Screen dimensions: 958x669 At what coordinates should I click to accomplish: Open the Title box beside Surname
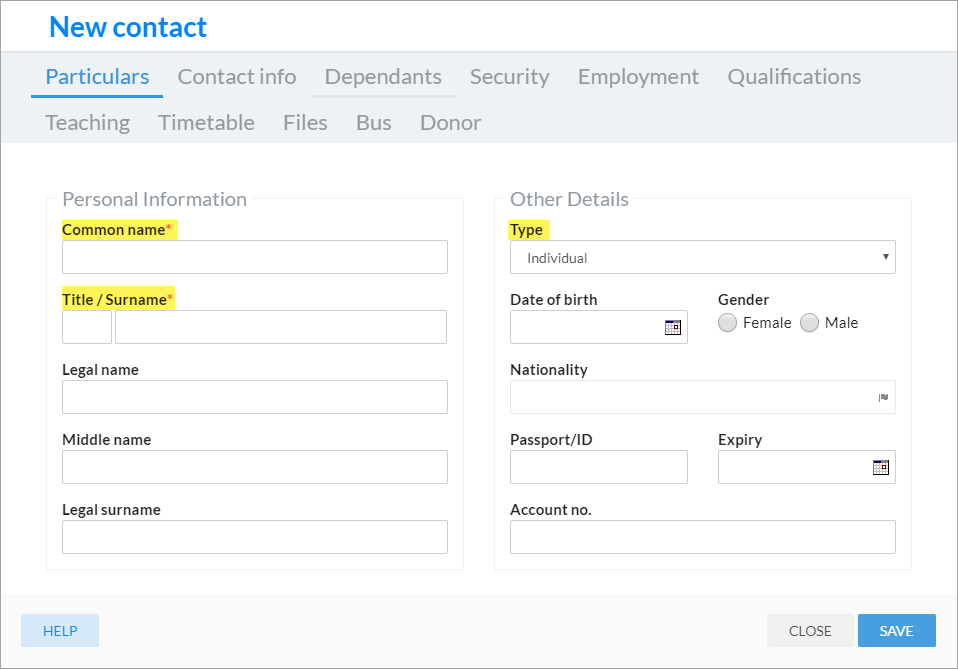point(87,327)
